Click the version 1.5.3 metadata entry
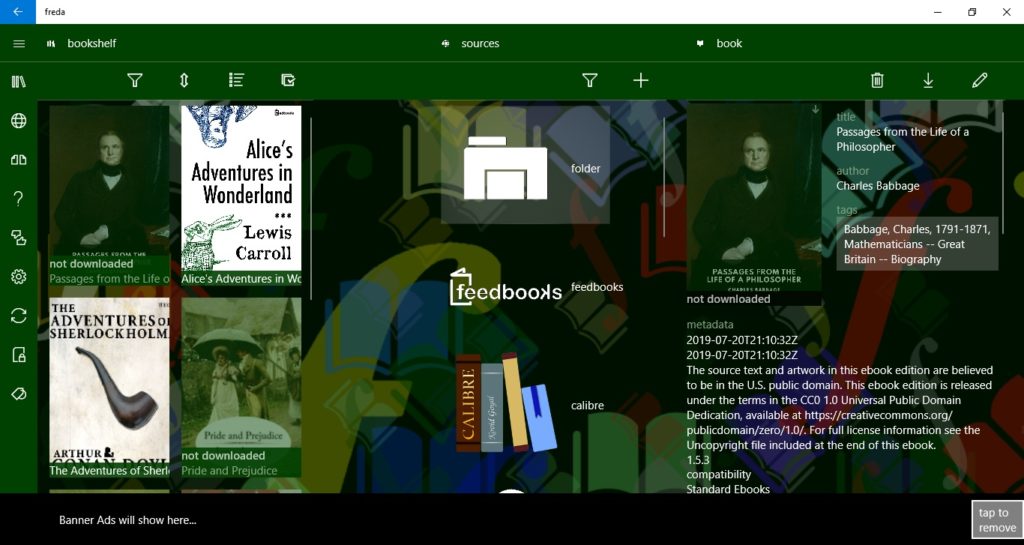 pyautogui.click(x=698, y=459)
